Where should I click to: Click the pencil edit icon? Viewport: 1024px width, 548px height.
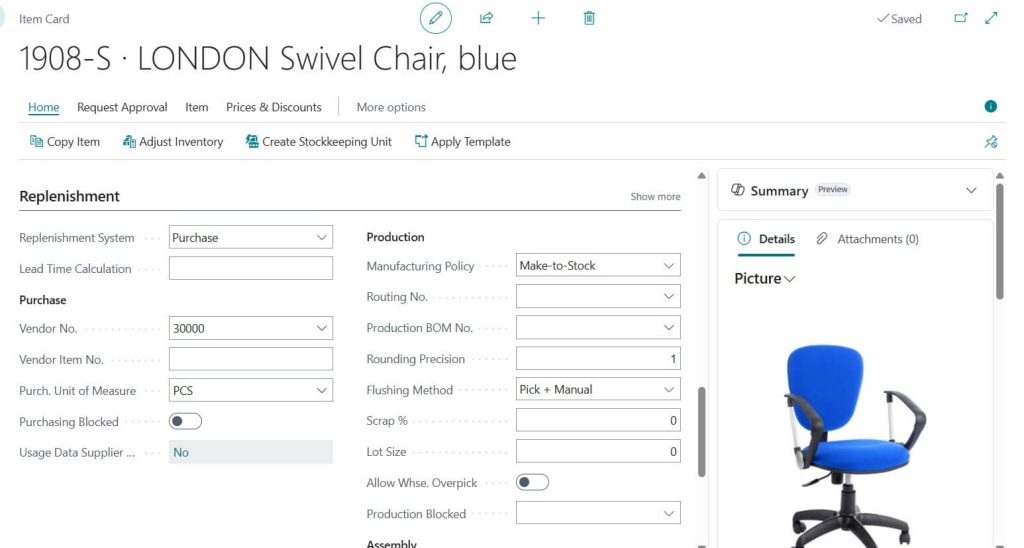(435, 18)
